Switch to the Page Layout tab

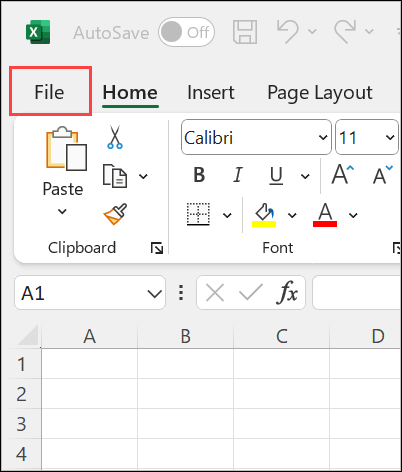point(320,92)
